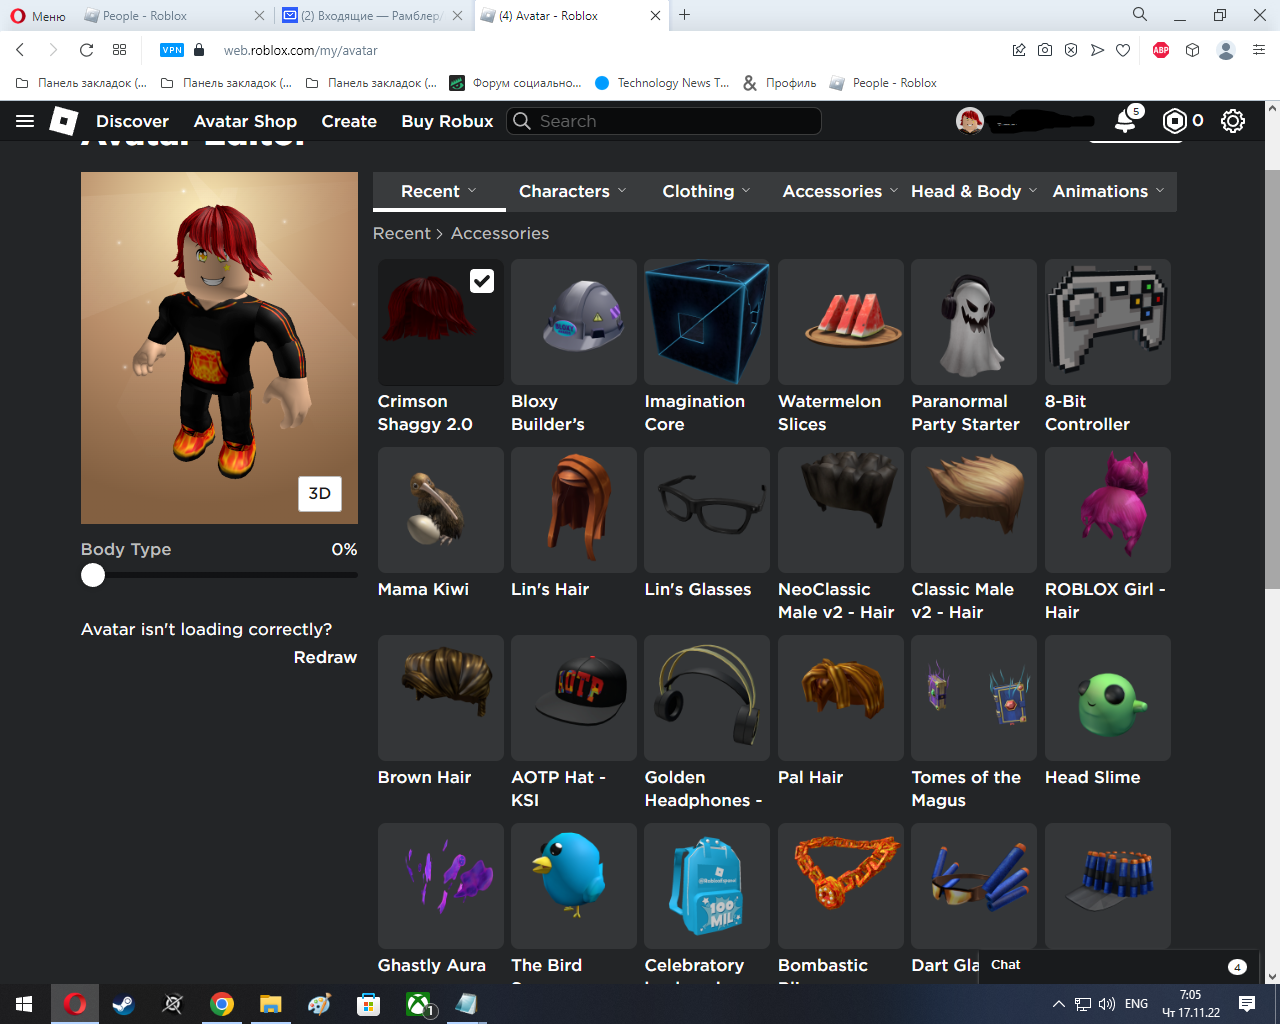The height and width of the screenshot is (1024, 1280).
Task: Open the Robux balance icon
Action: (x=1175, y=121)
